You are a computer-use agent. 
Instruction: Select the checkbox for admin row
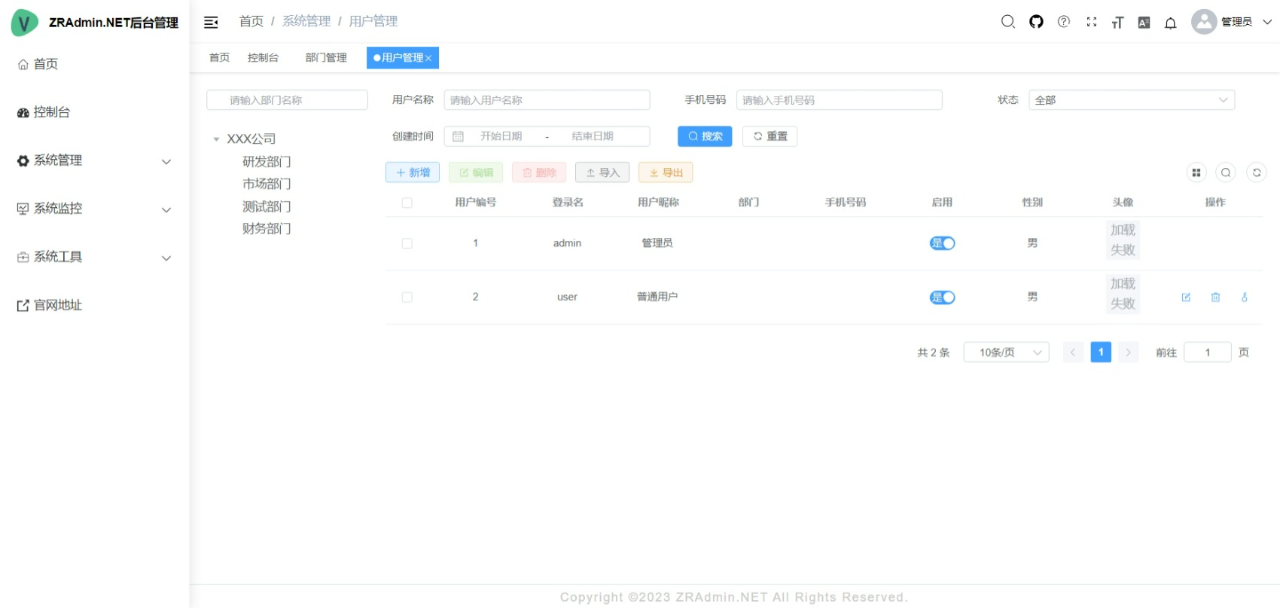point(407,243)
